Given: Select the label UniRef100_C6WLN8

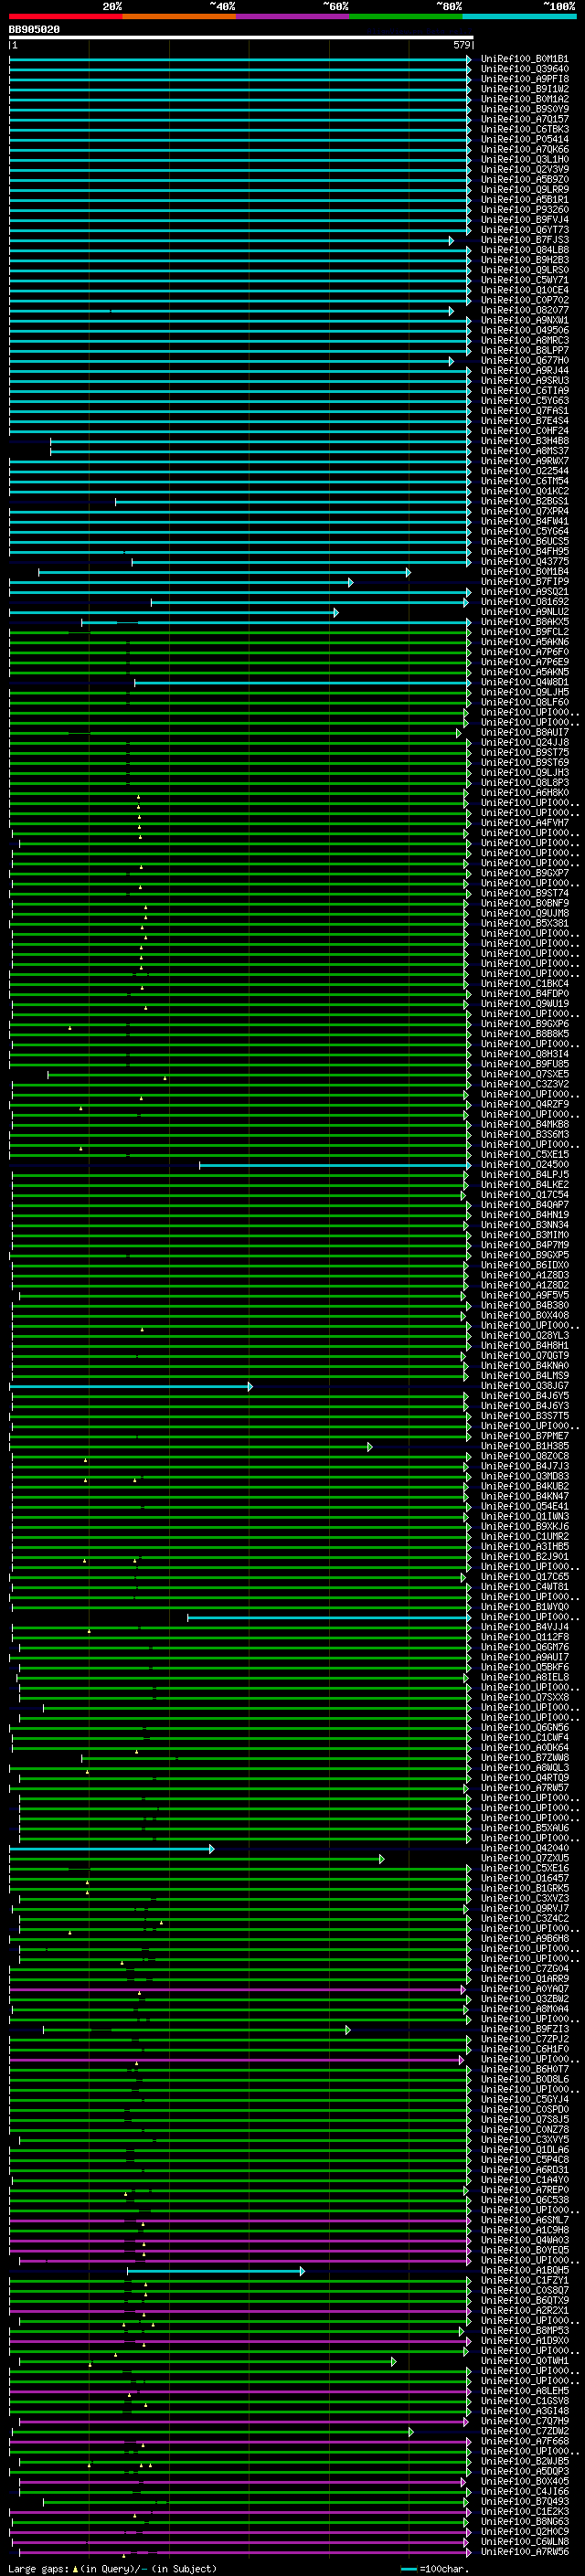Looking at the screenshot, I should point(525,2542).
